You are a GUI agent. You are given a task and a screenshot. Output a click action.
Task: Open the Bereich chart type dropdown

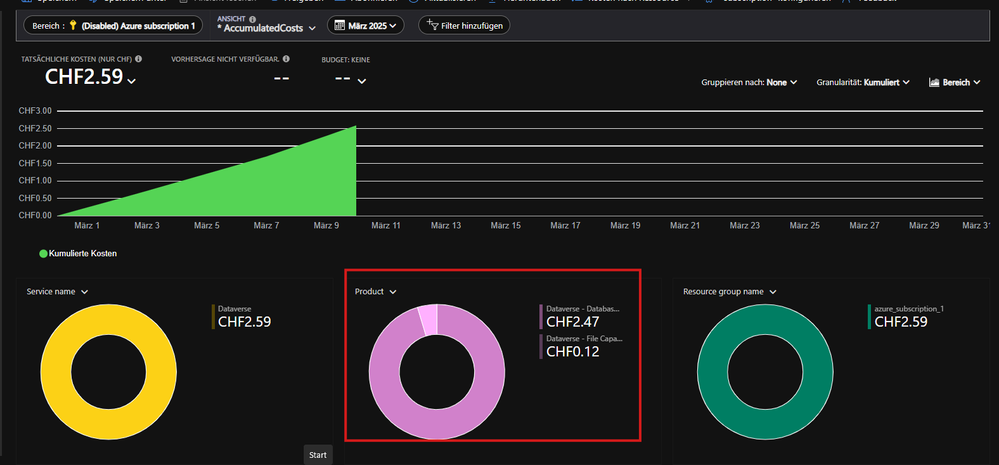tap(954, 83)
